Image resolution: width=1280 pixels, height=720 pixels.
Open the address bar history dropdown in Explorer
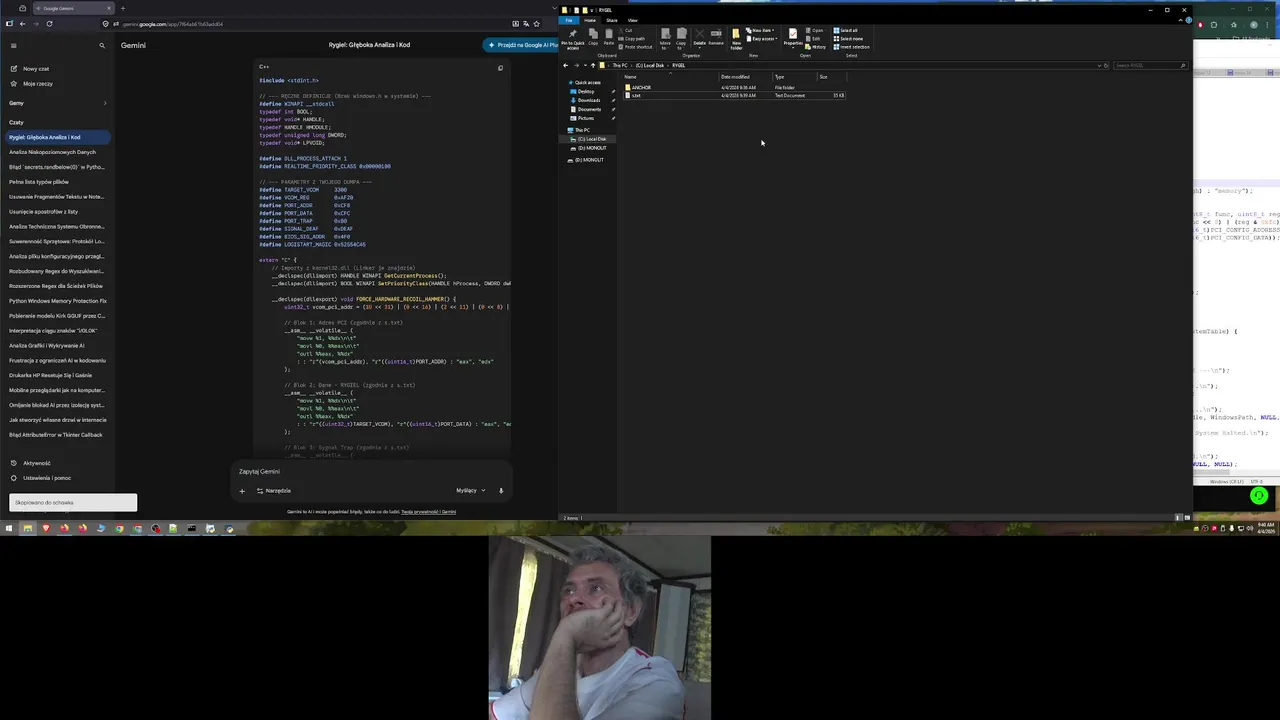[1098, 65]
